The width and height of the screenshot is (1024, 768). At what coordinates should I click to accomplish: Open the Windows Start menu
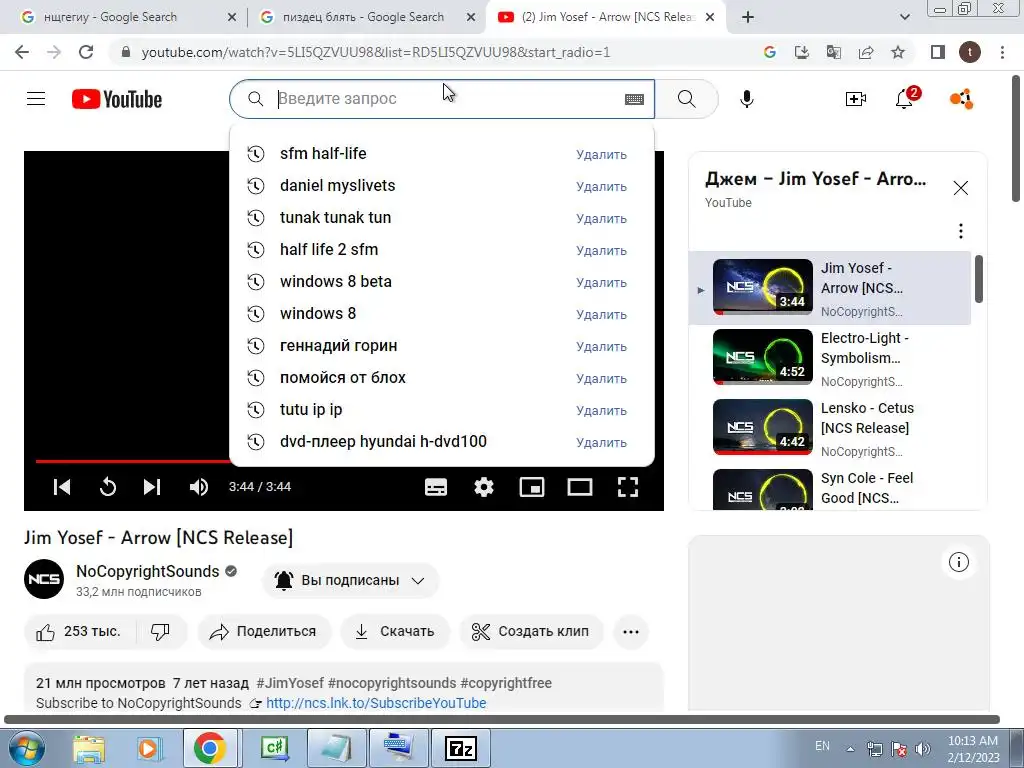coord(25,748)
